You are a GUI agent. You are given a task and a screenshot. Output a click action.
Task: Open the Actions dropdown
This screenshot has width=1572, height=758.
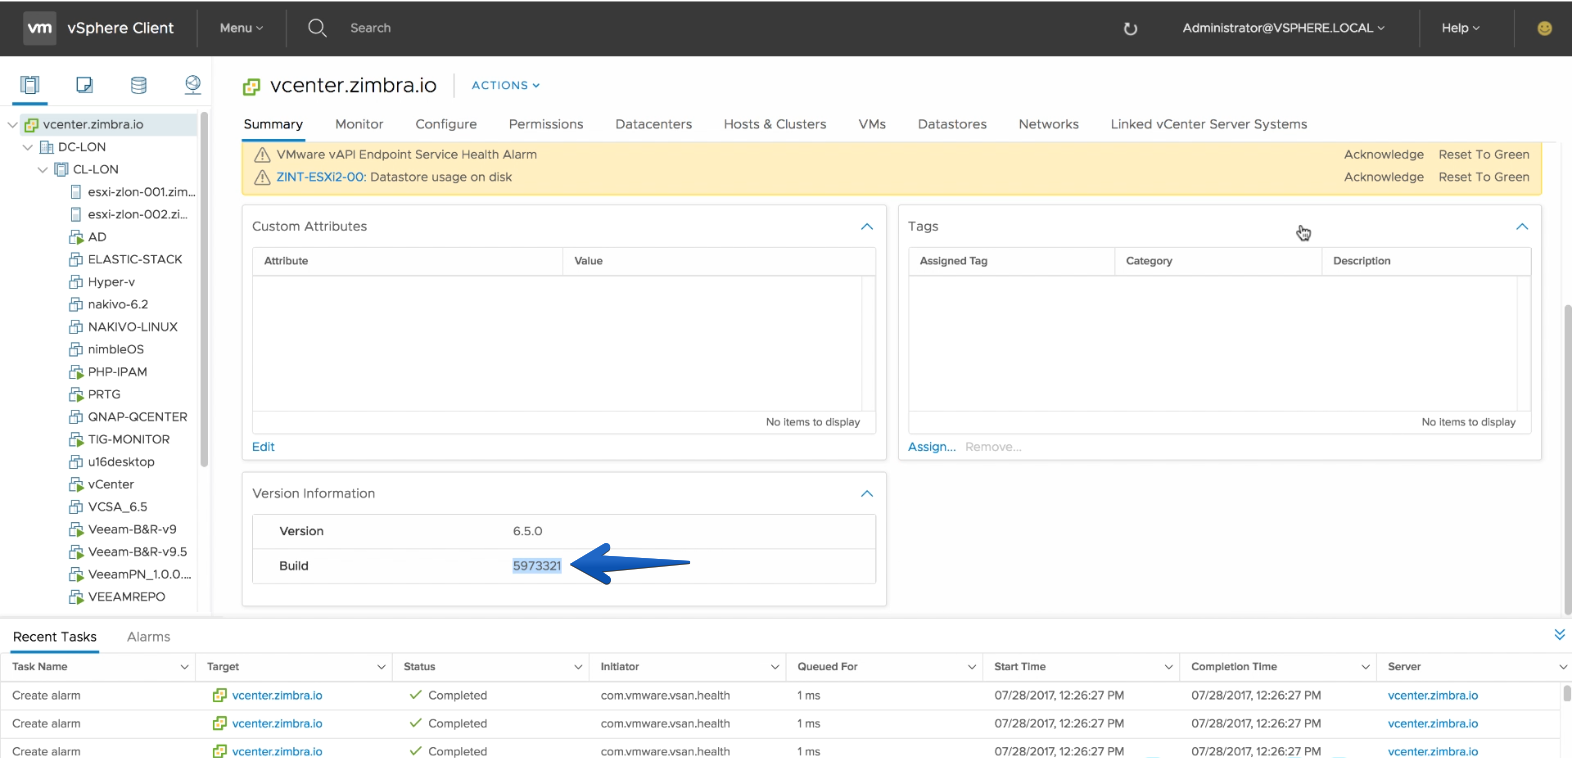click(506, 86)
